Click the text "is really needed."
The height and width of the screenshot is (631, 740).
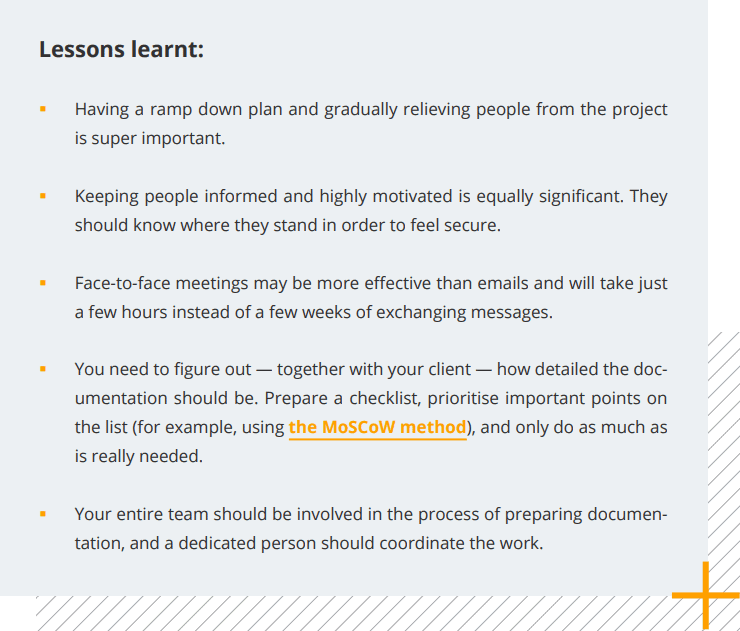138,457
